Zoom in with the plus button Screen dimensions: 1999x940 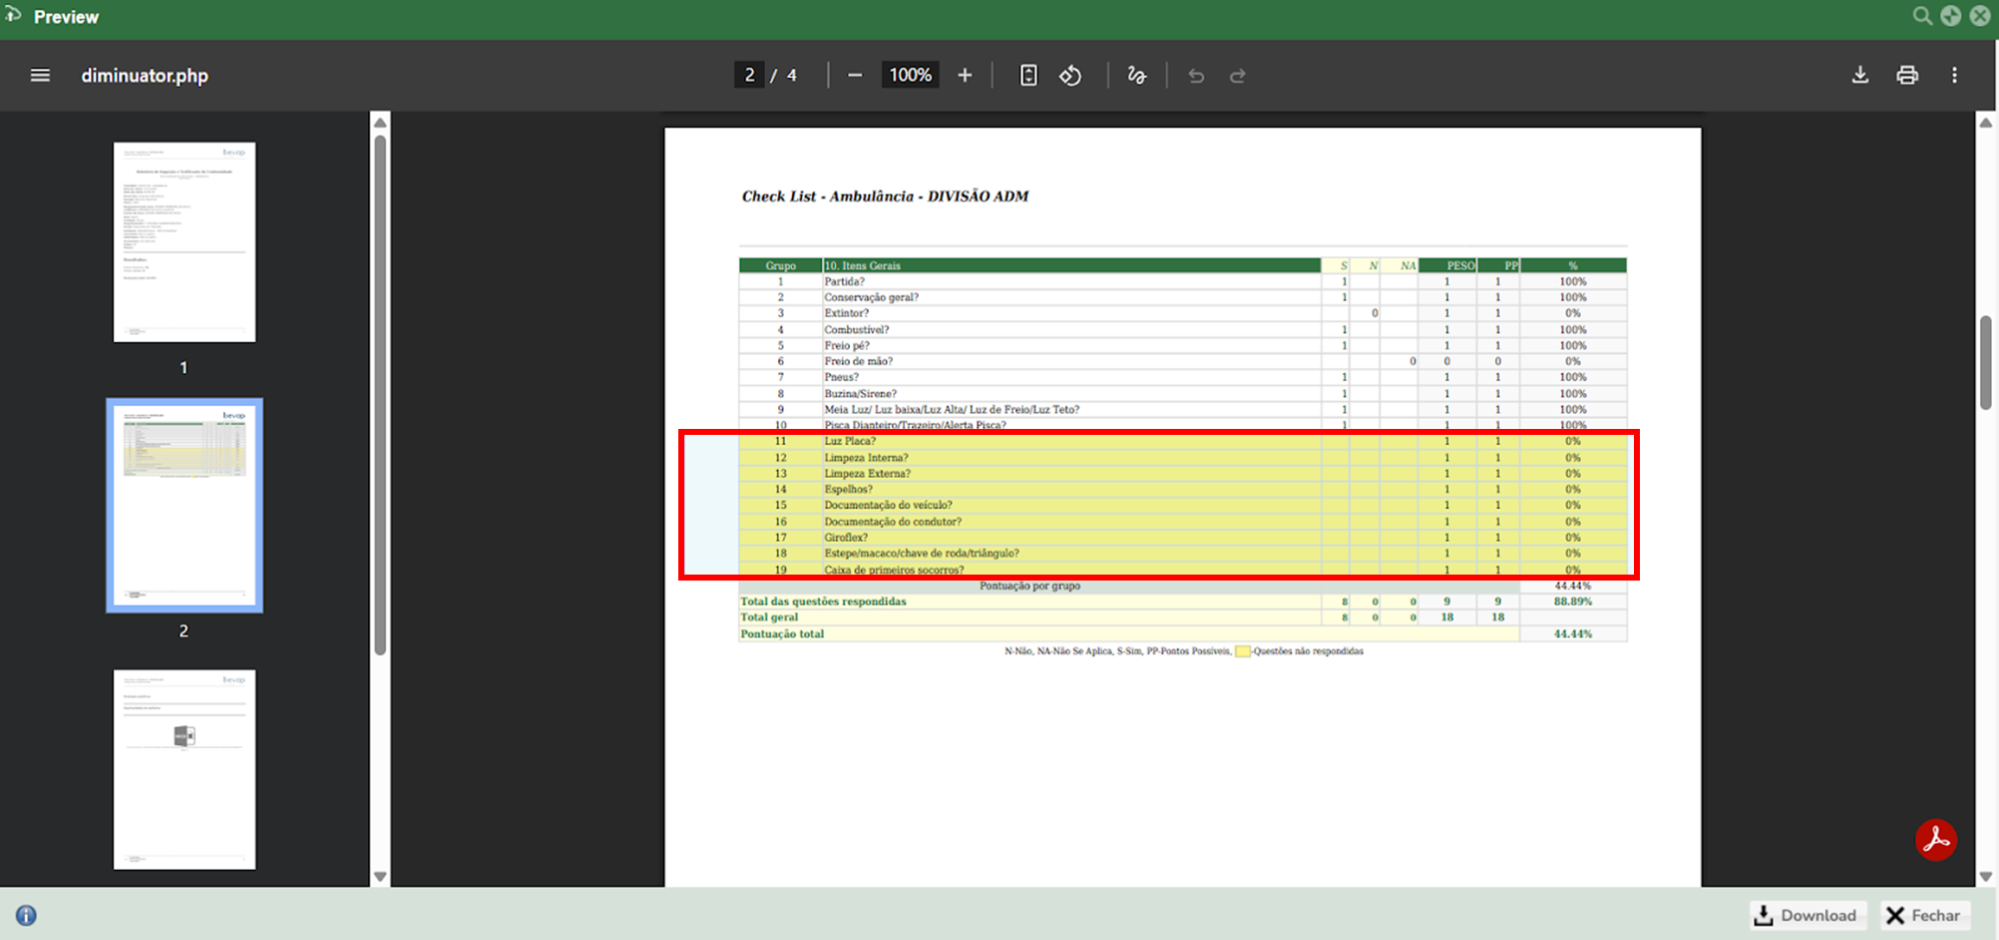964,75
